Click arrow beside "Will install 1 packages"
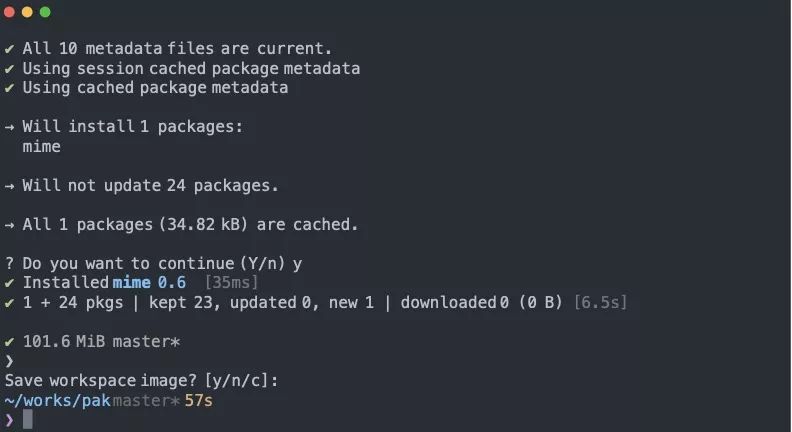 point(9,127)
